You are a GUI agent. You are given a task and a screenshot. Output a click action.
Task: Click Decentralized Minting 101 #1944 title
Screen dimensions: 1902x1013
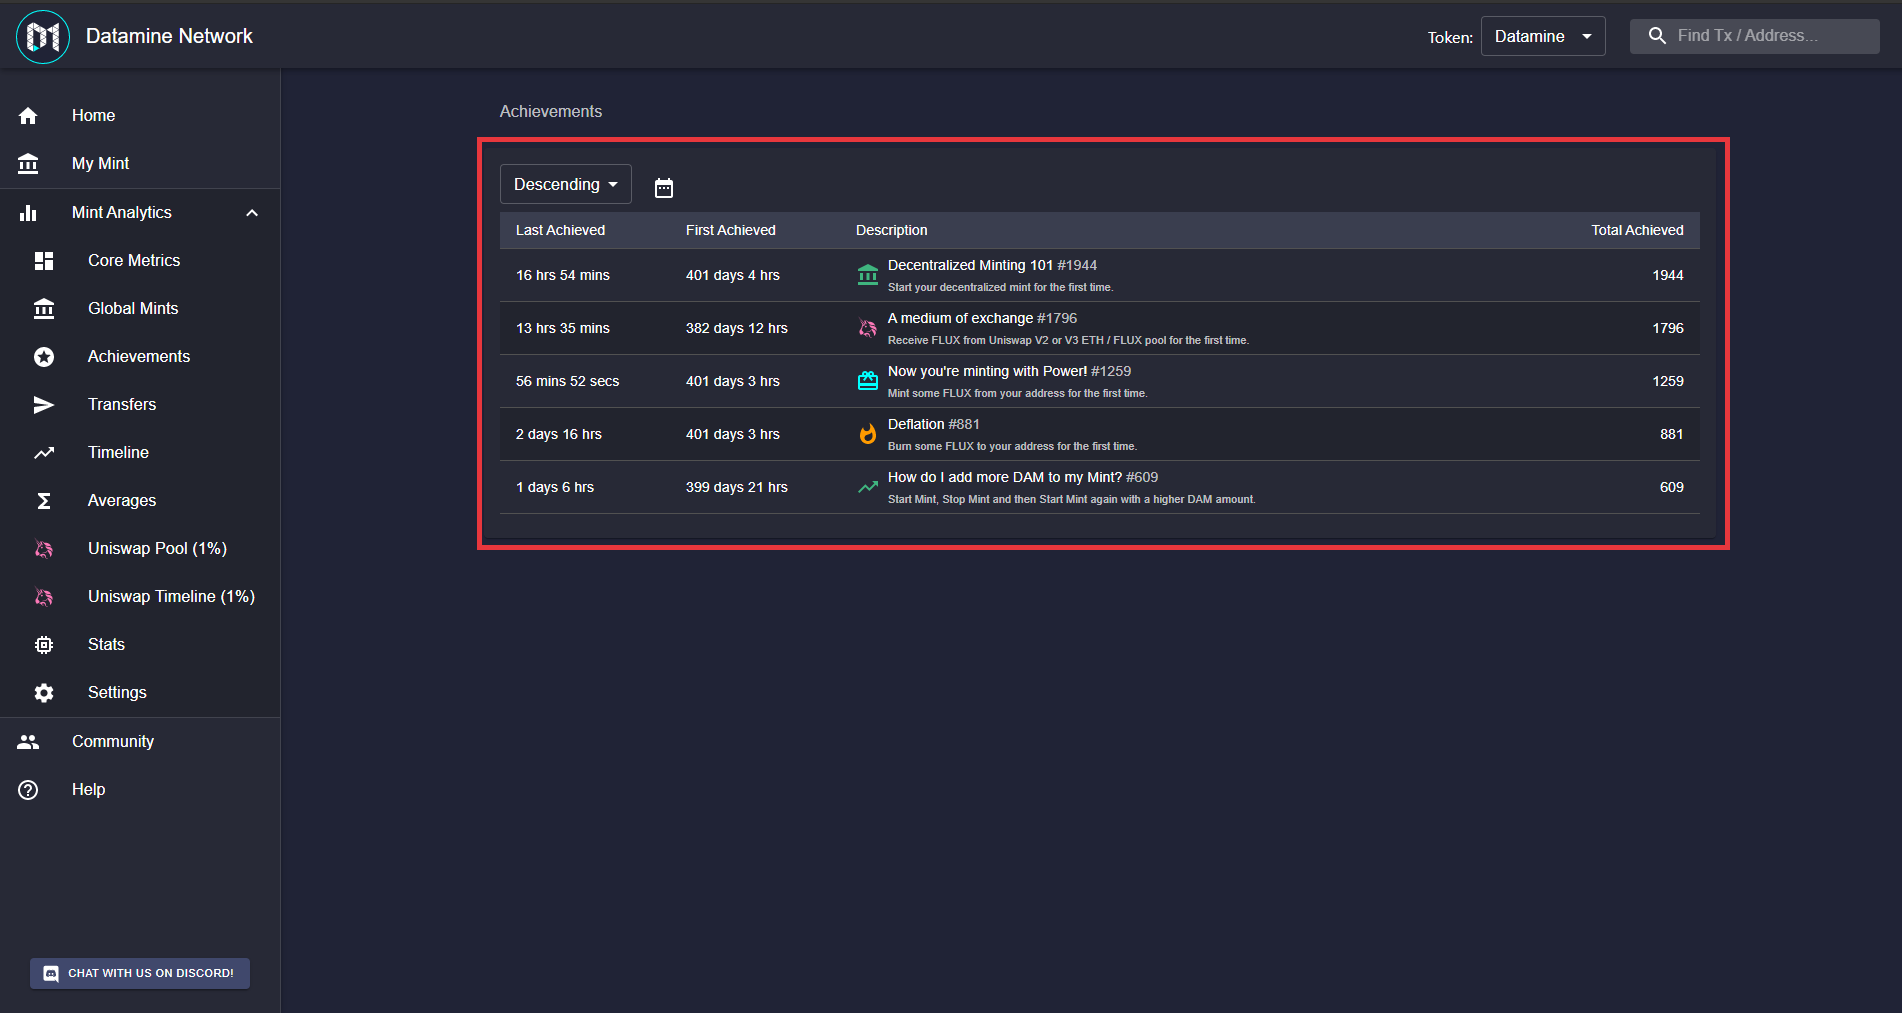click(x=992, y=265)
